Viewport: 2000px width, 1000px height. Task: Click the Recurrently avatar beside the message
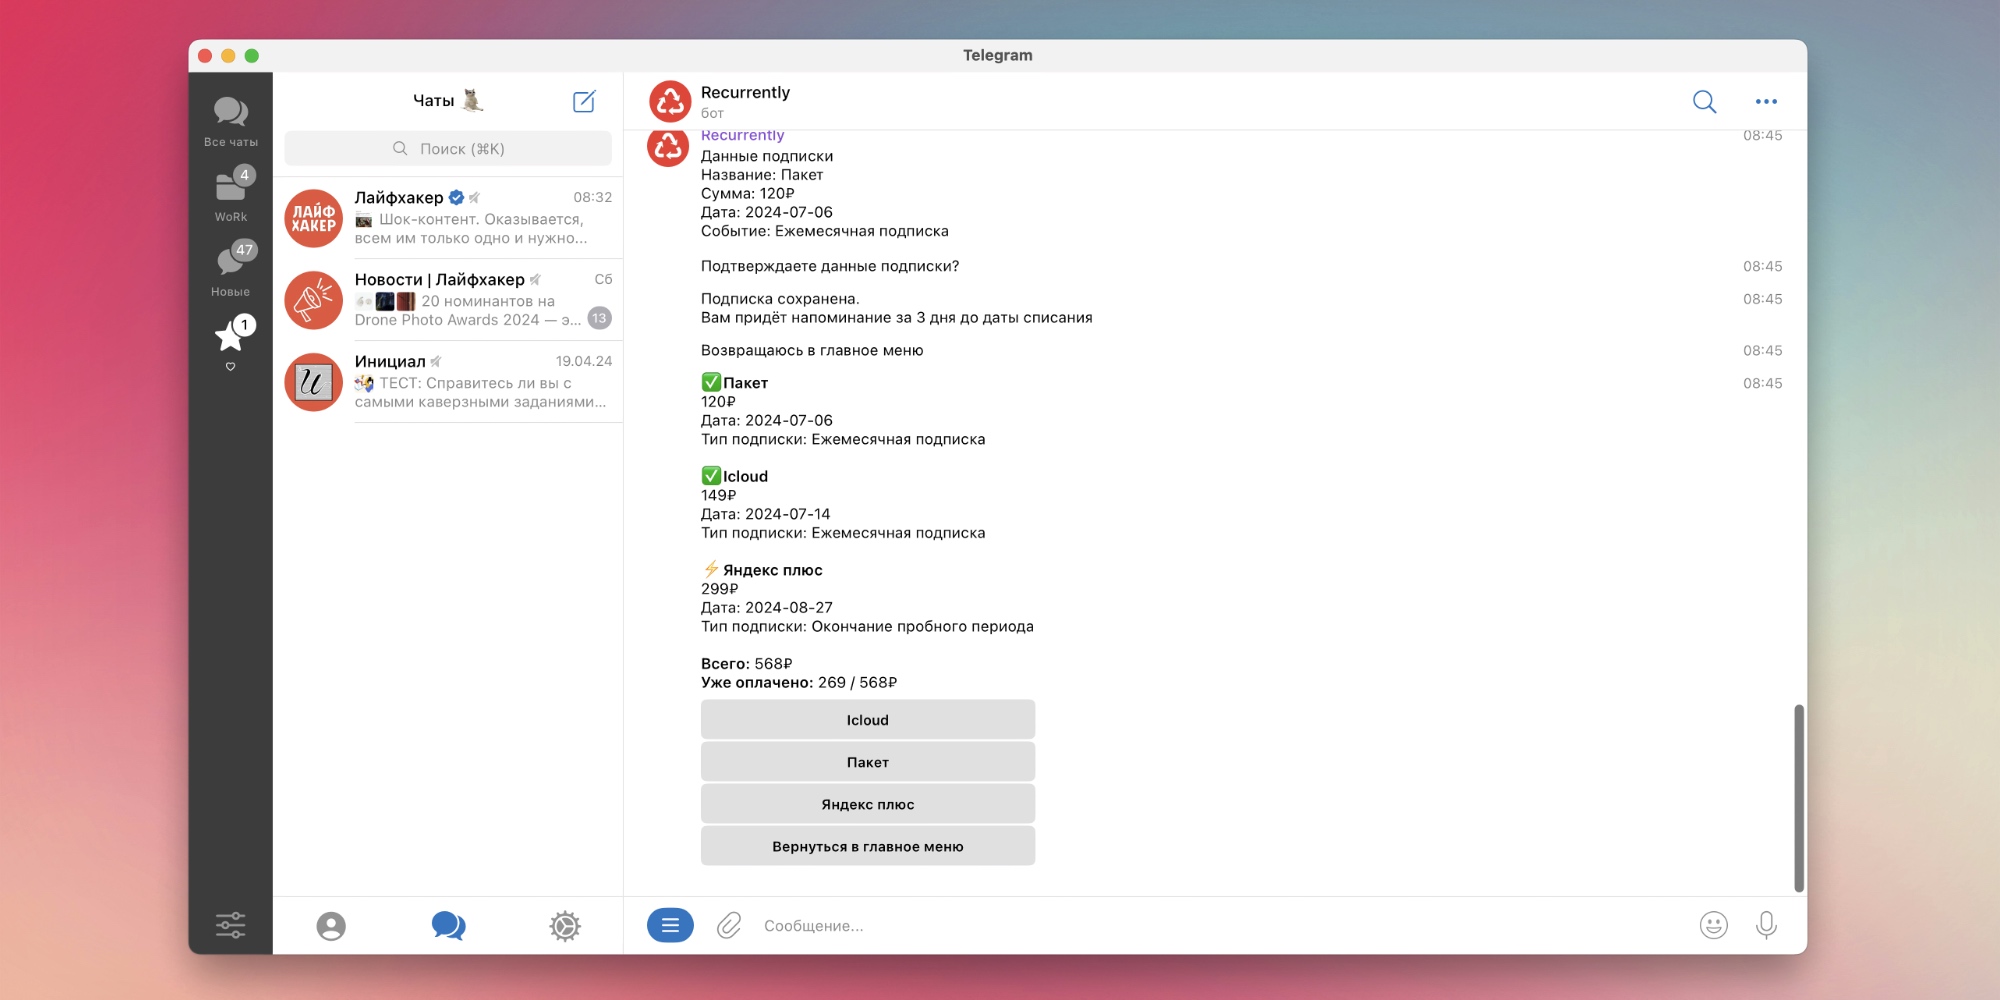[668, 146]
